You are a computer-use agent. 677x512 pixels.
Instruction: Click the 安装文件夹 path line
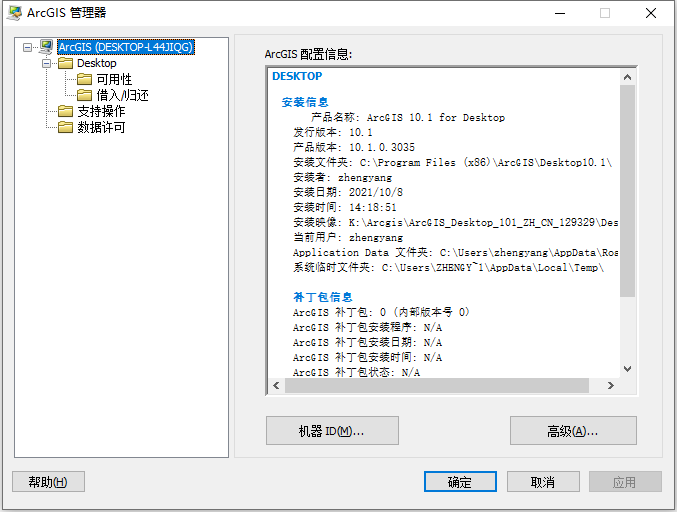(452, 162)
